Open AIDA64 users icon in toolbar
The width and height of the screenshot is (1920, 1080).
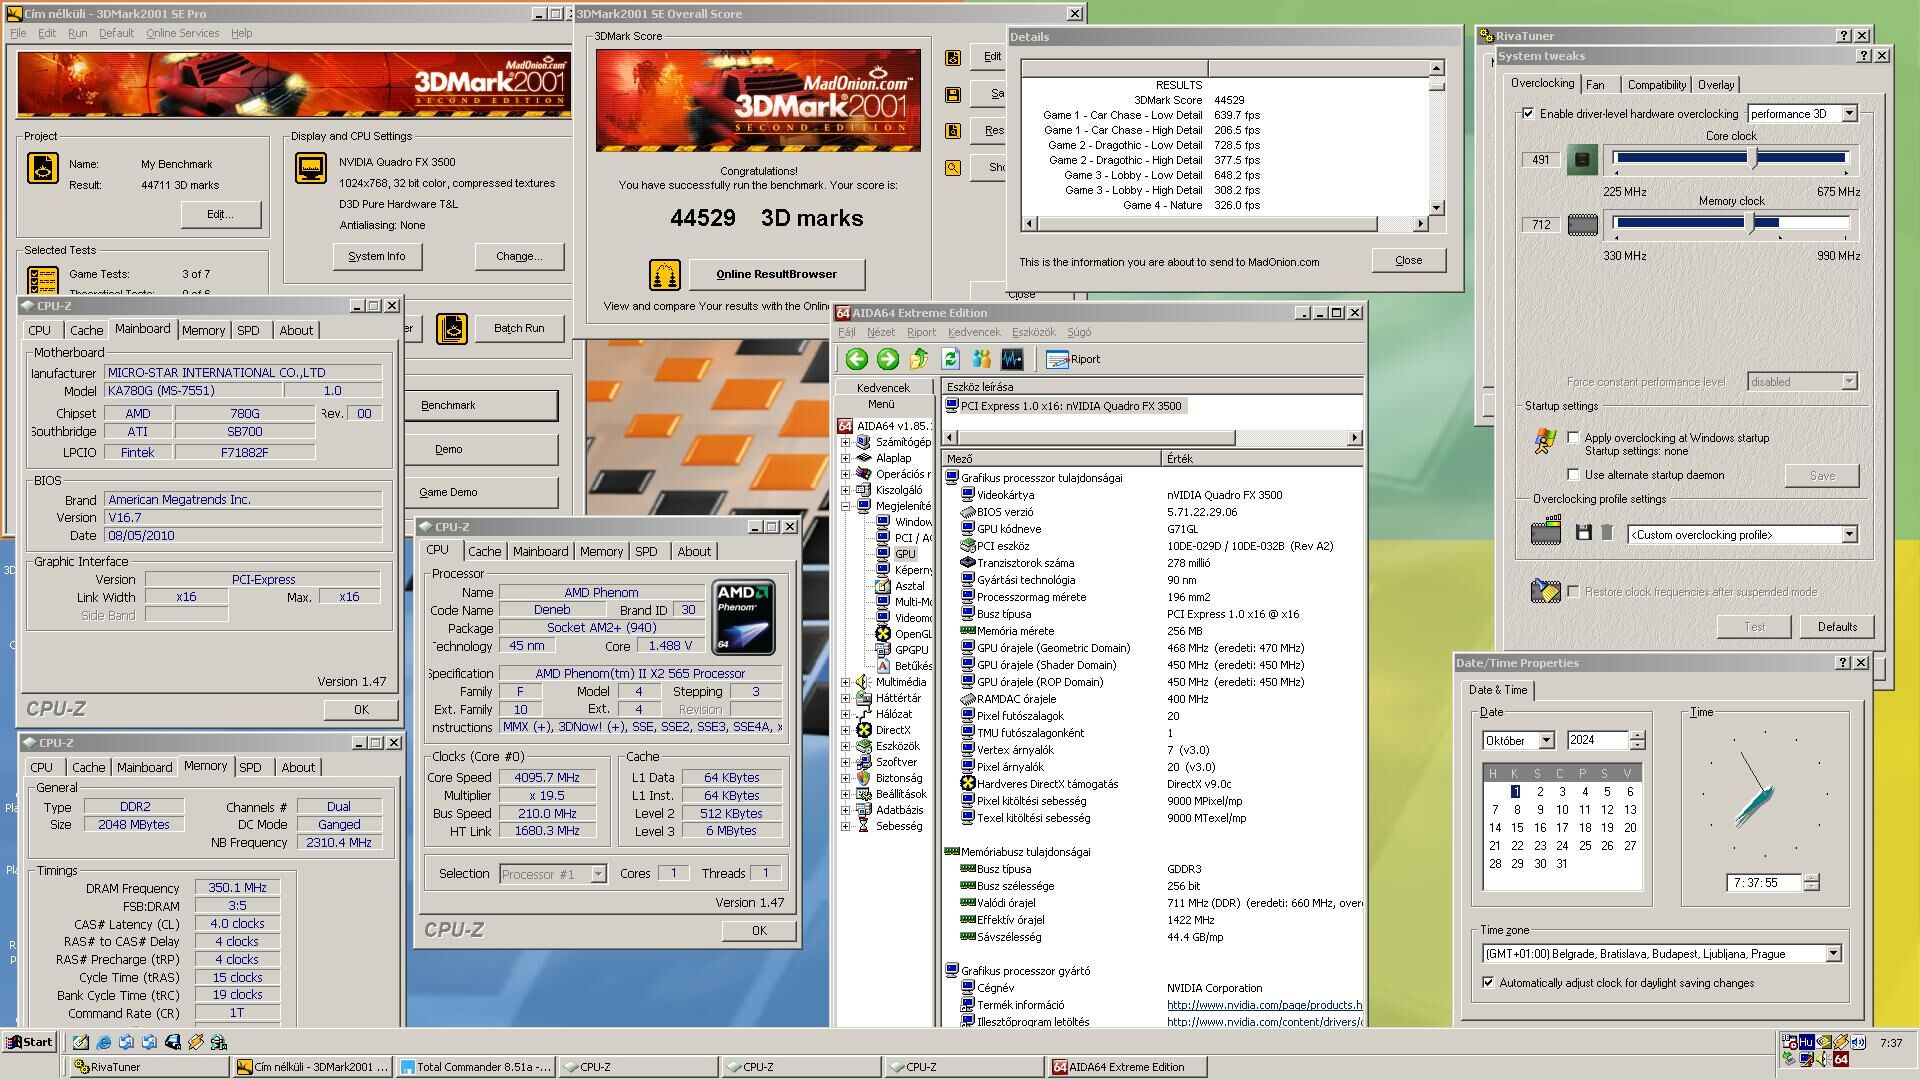point(981,359)
